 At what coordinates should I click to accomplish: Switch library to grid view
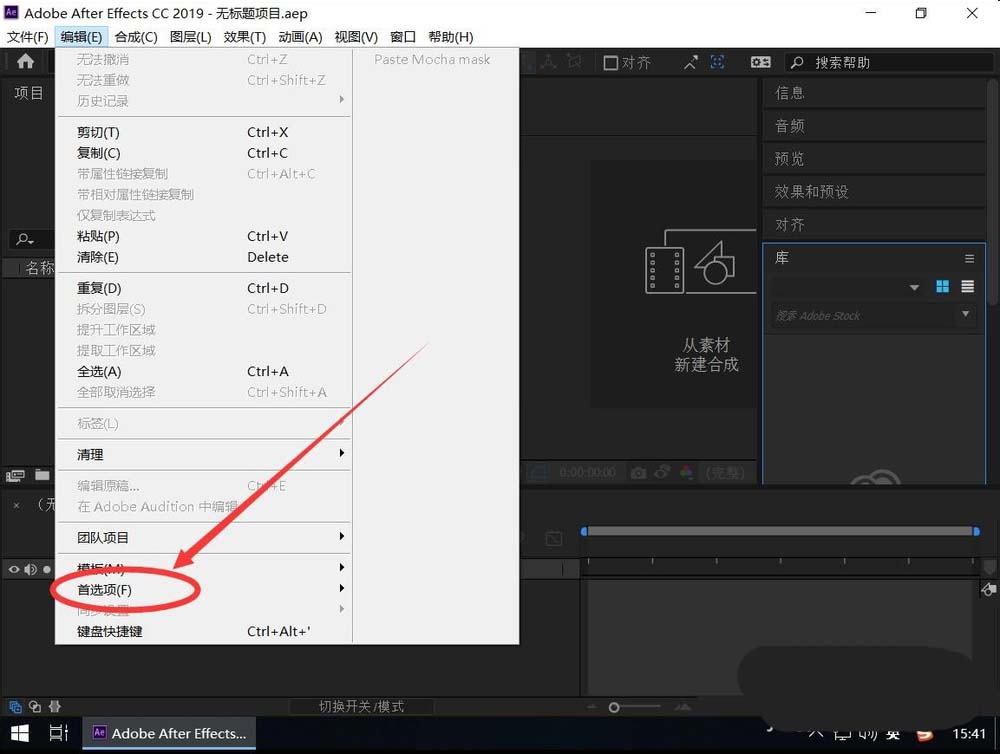[x=943, y=286]
